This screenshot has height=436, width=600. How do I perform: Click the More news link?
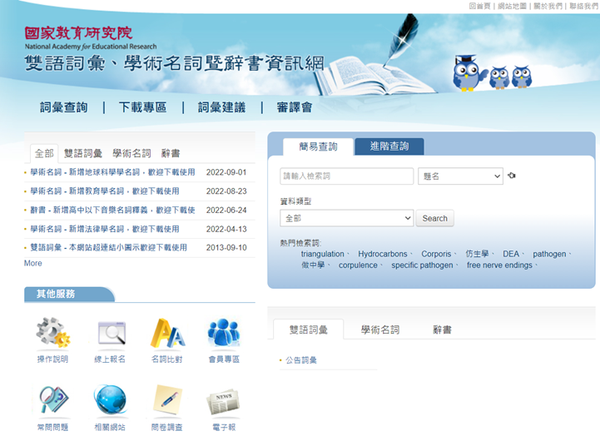click(33, 263)
